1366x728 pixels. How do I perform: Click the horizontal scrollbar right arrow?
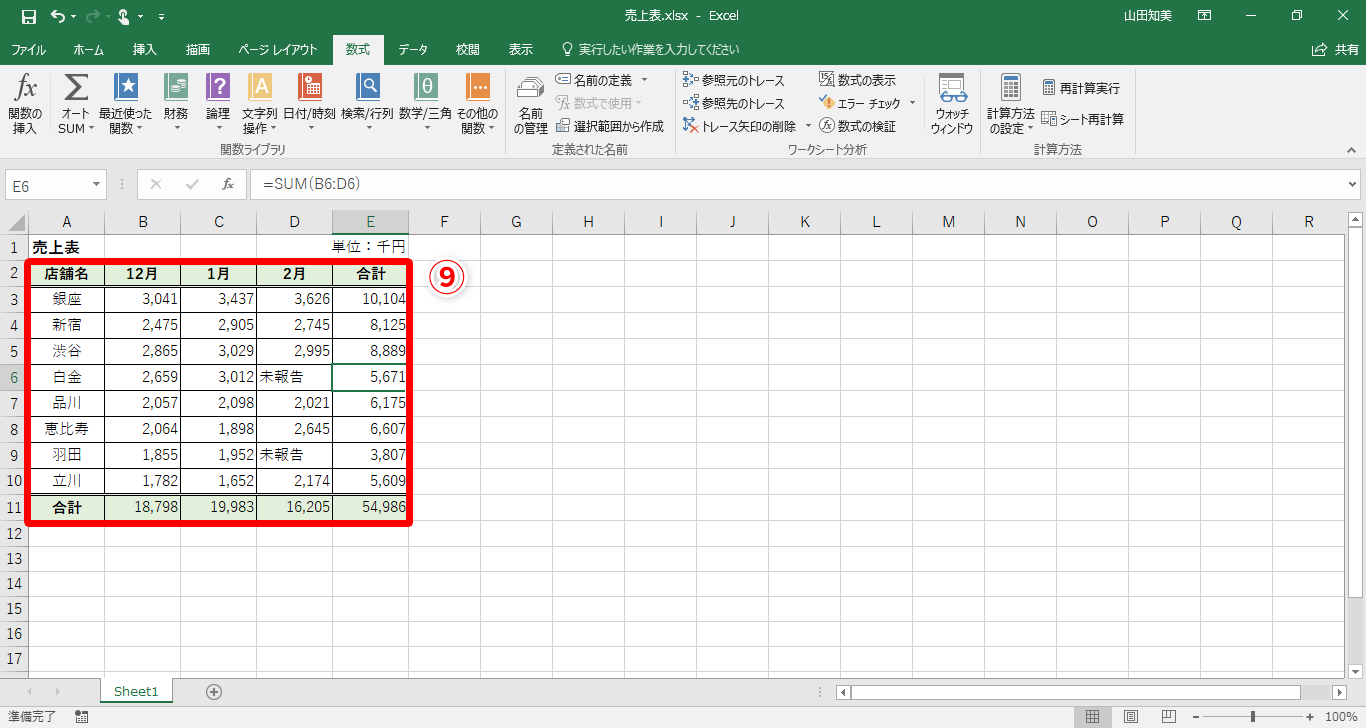coord(1339,692)
